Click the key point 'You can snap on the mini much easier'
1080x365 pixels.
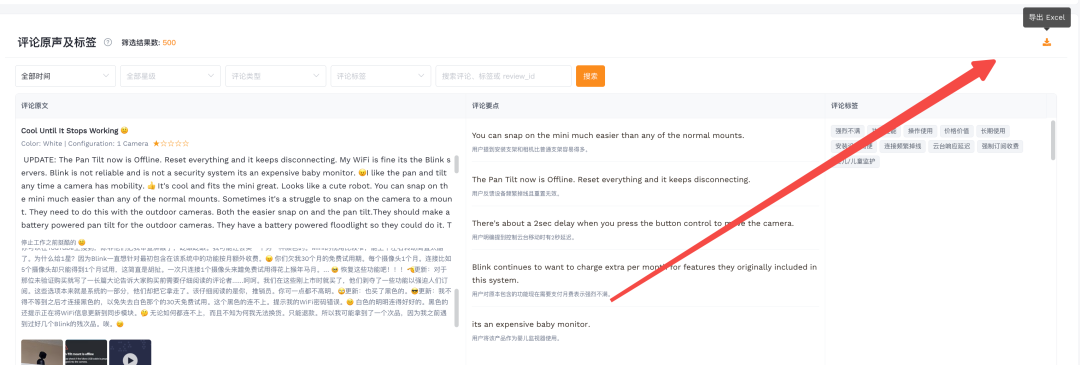(608, 135)
